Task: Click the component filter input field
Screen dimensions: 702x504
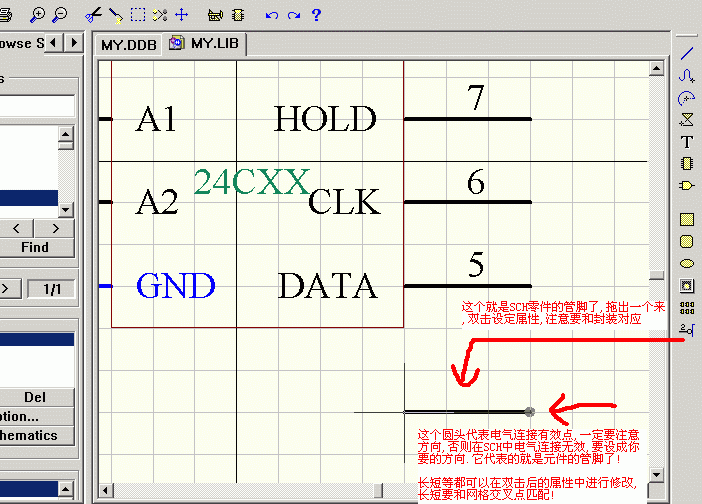Action: (x=37, y=106)
